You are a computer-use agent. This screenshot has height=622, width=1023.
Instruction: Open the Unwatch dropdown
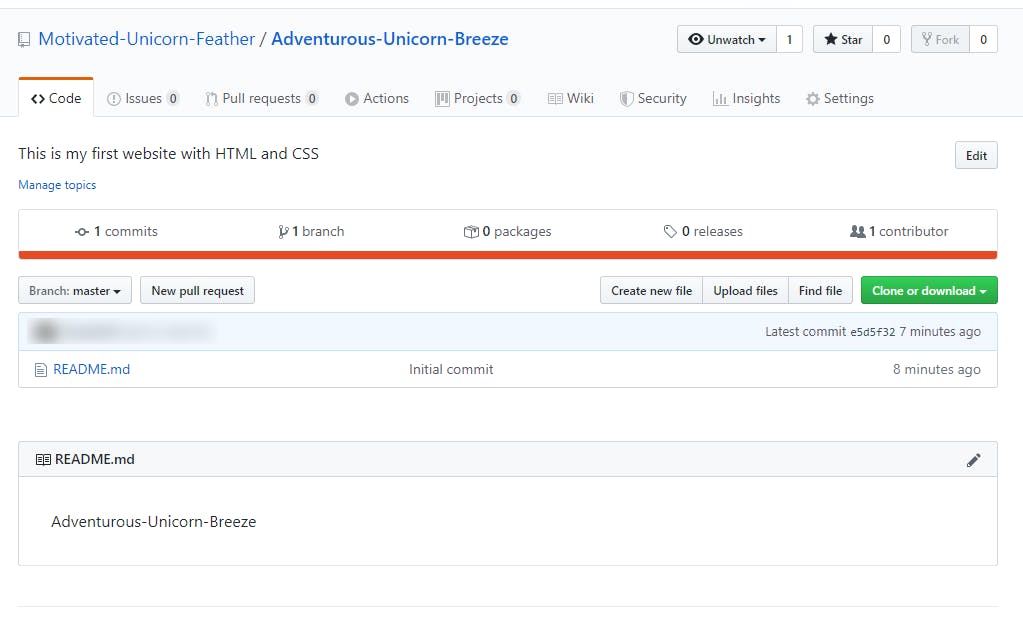click(x=727, y=39)
